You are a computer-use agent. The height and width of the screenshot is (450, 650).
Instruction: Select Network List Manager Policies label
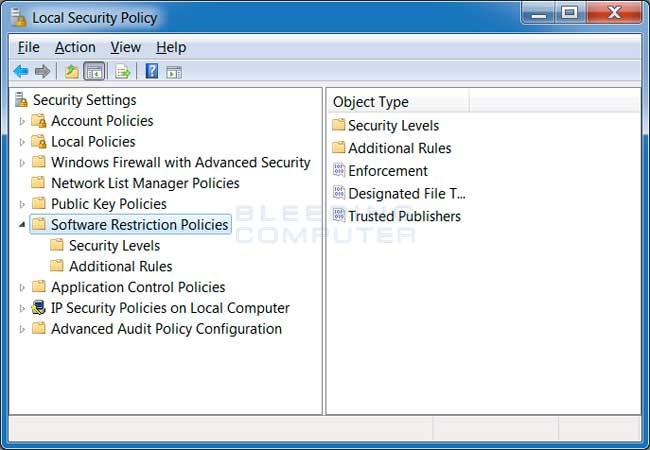point(145,183)
